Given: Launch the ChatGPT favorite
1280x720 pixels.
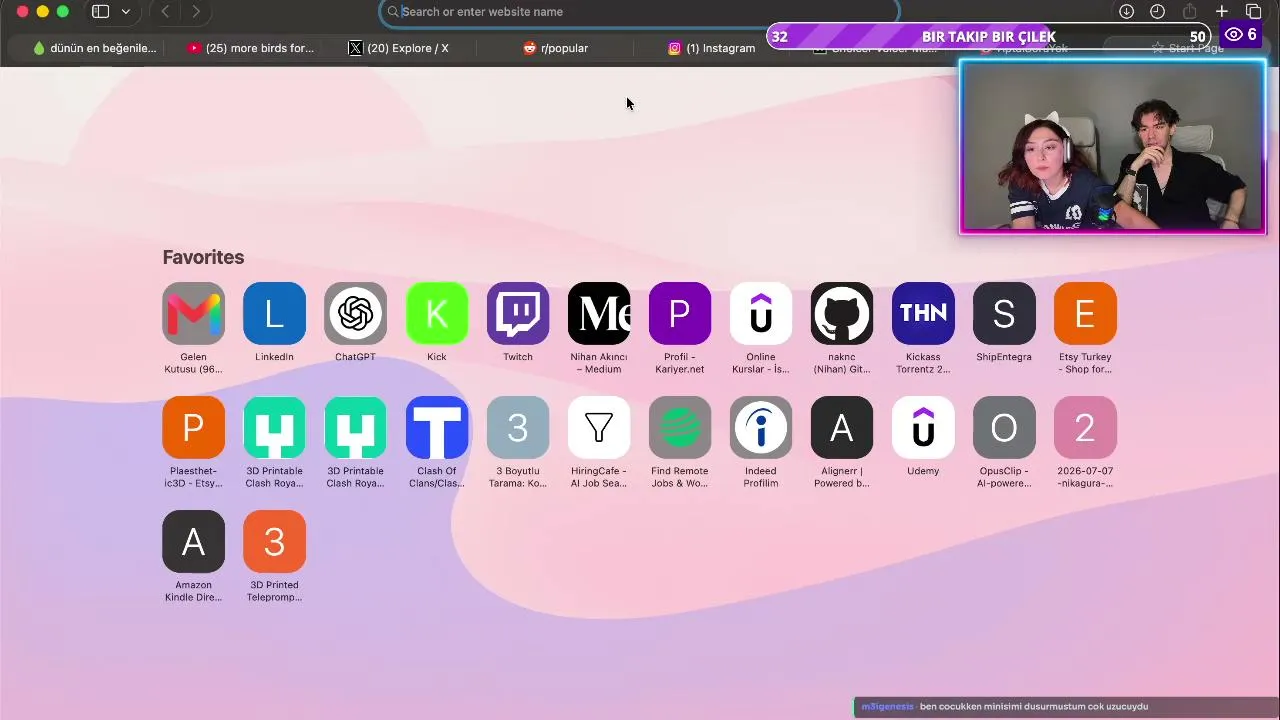Looking at the screenshot, I should pyautogui.click(x=355, y=314).
